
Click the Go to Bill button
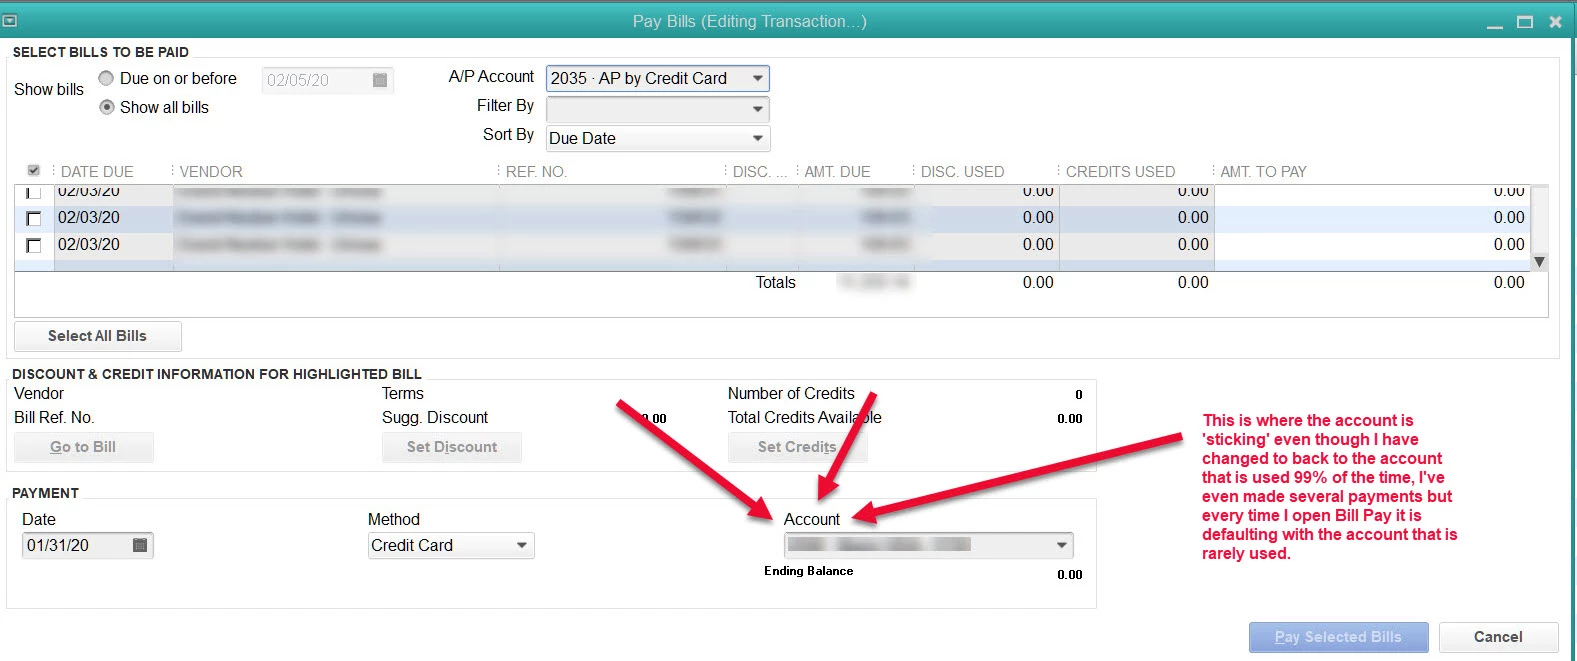point(83,447)
